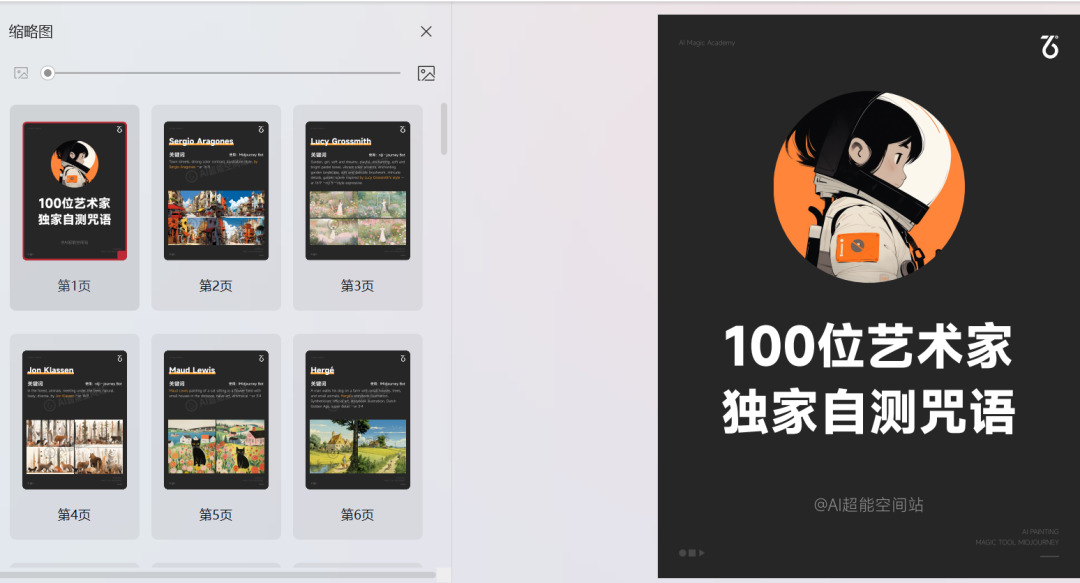Click the "第6页" page label
Screen dimensions: 1080x583
pos(358,515)
